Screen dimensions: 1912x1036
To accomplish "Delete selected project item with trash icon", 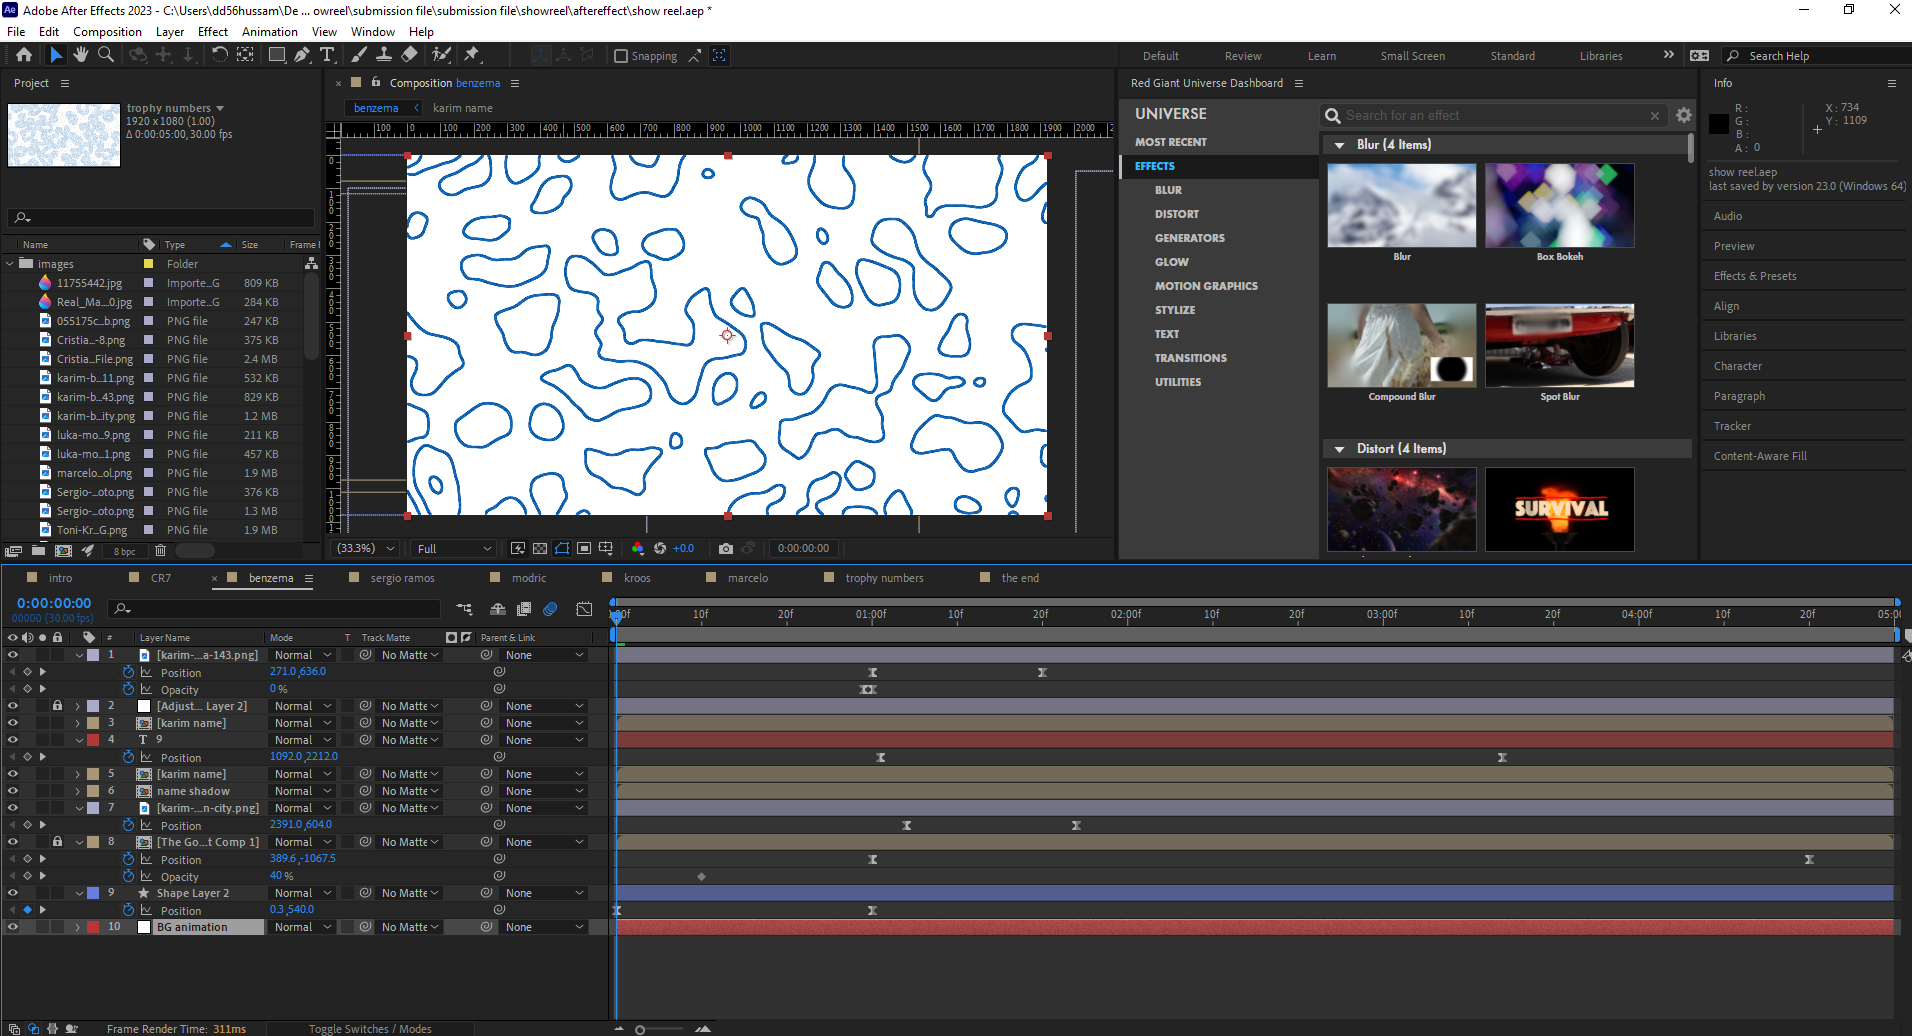I will click(160, 551).
